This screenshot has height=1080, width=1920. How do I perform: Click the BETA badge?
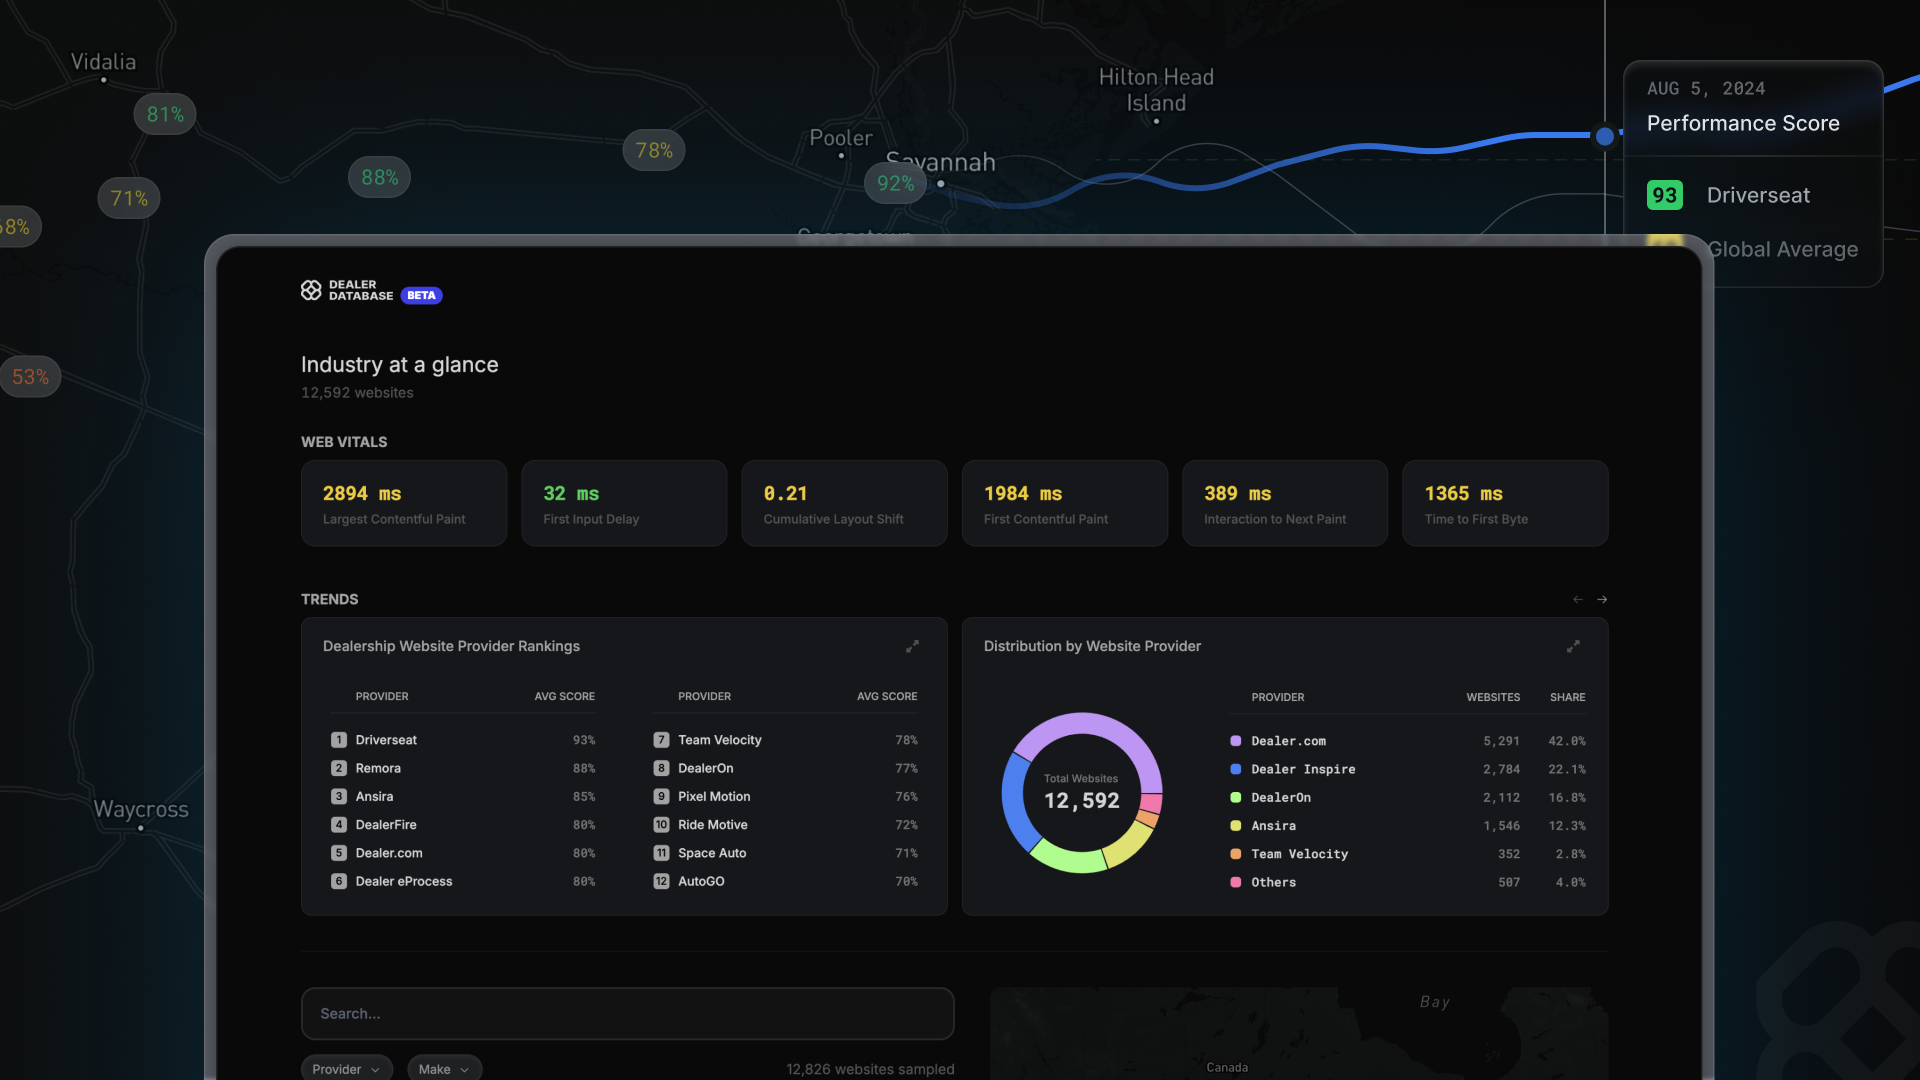point(421,296)
